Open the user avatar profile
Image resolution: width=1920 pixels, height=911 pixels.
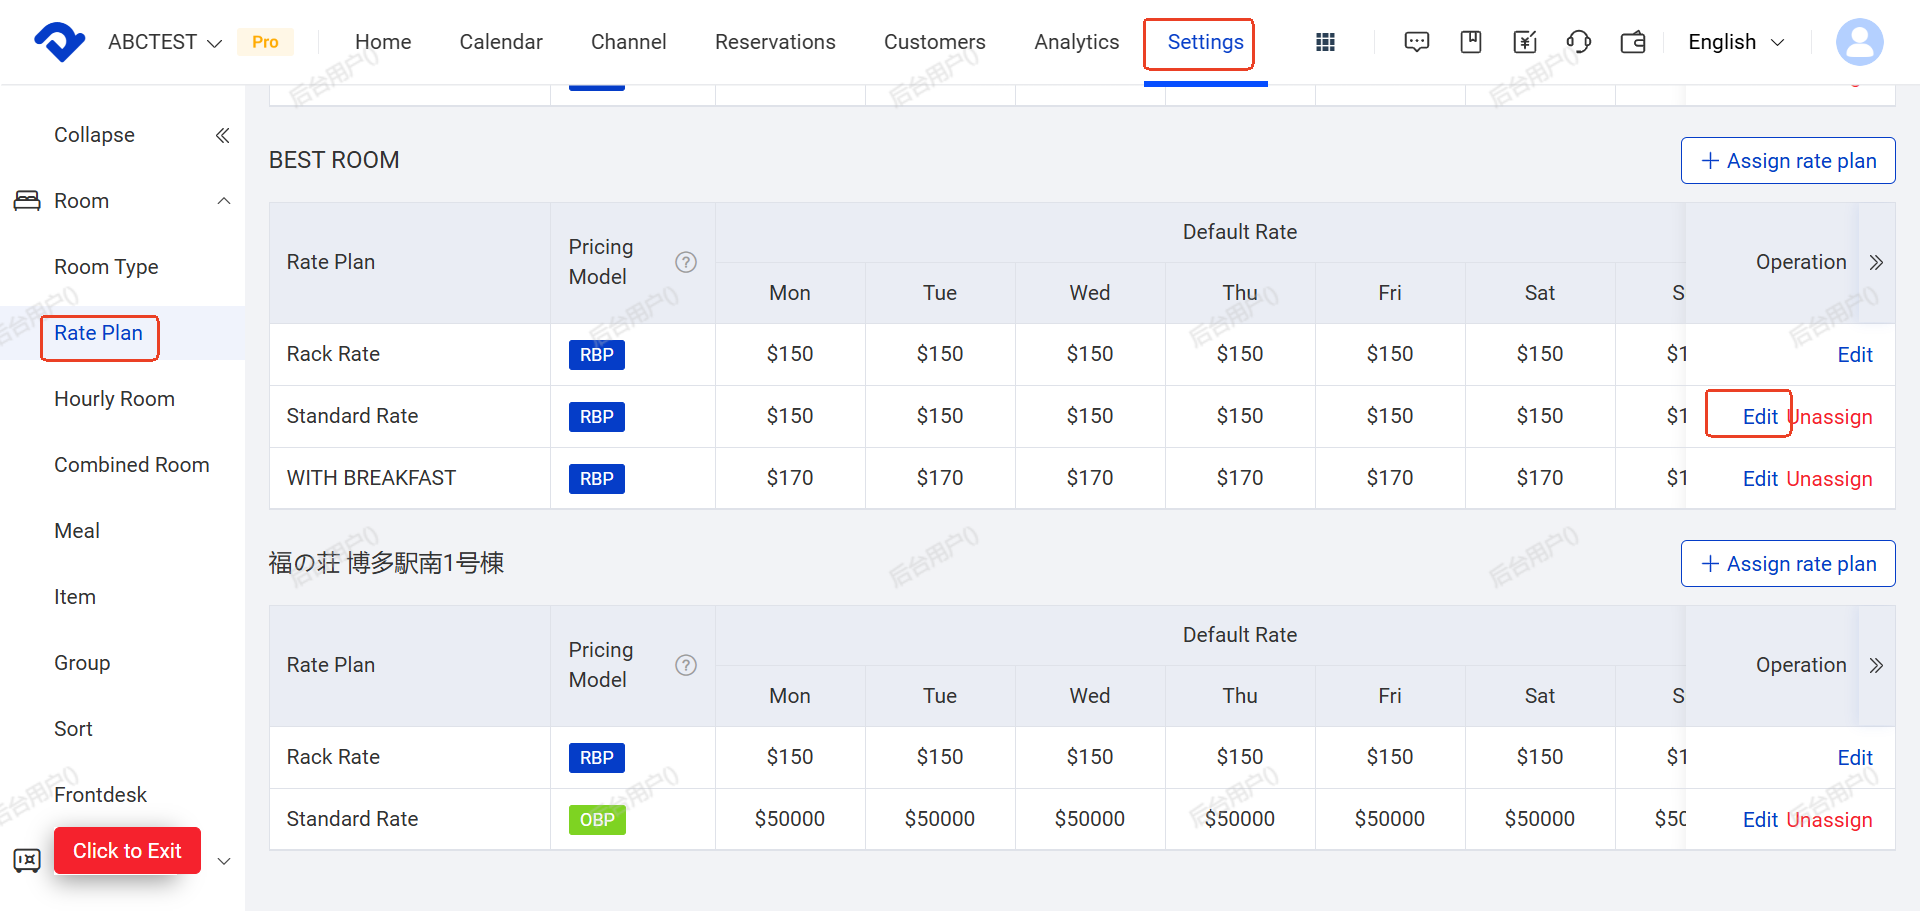pos(1860,42)
